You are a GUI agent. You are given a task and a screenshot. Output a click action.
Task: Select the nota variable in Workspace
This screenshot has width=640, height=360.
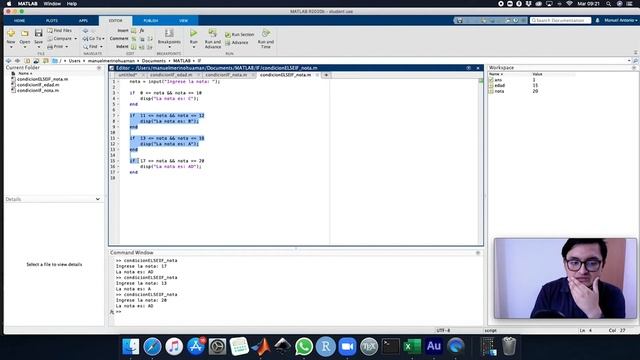[x=499, y=91]
